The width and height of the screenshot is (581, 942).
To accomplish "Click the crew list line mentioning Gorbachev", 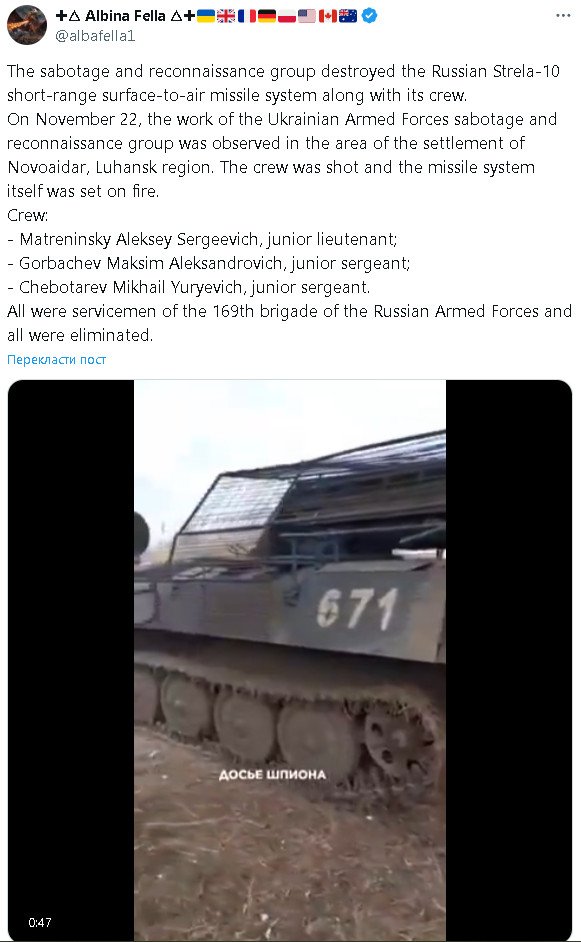I will pos(208,263).
